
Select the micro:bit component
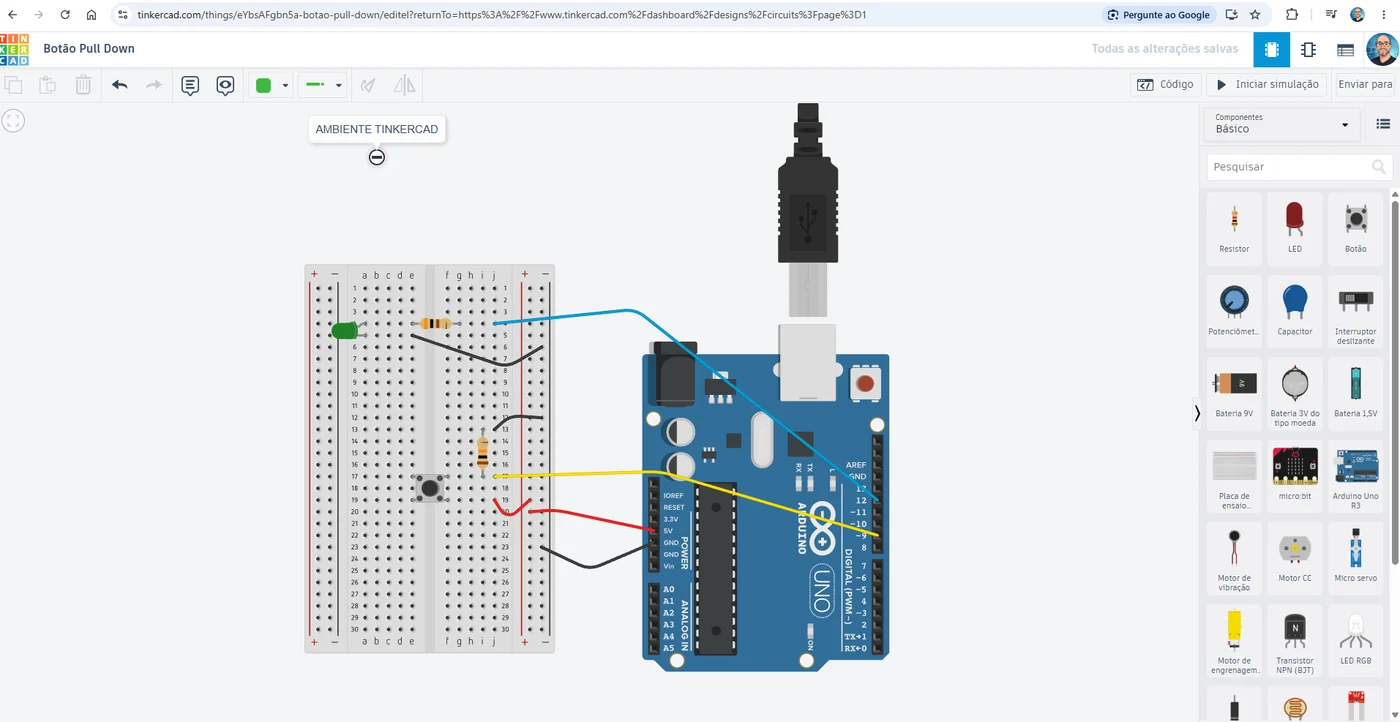[x=1295, y=476]
